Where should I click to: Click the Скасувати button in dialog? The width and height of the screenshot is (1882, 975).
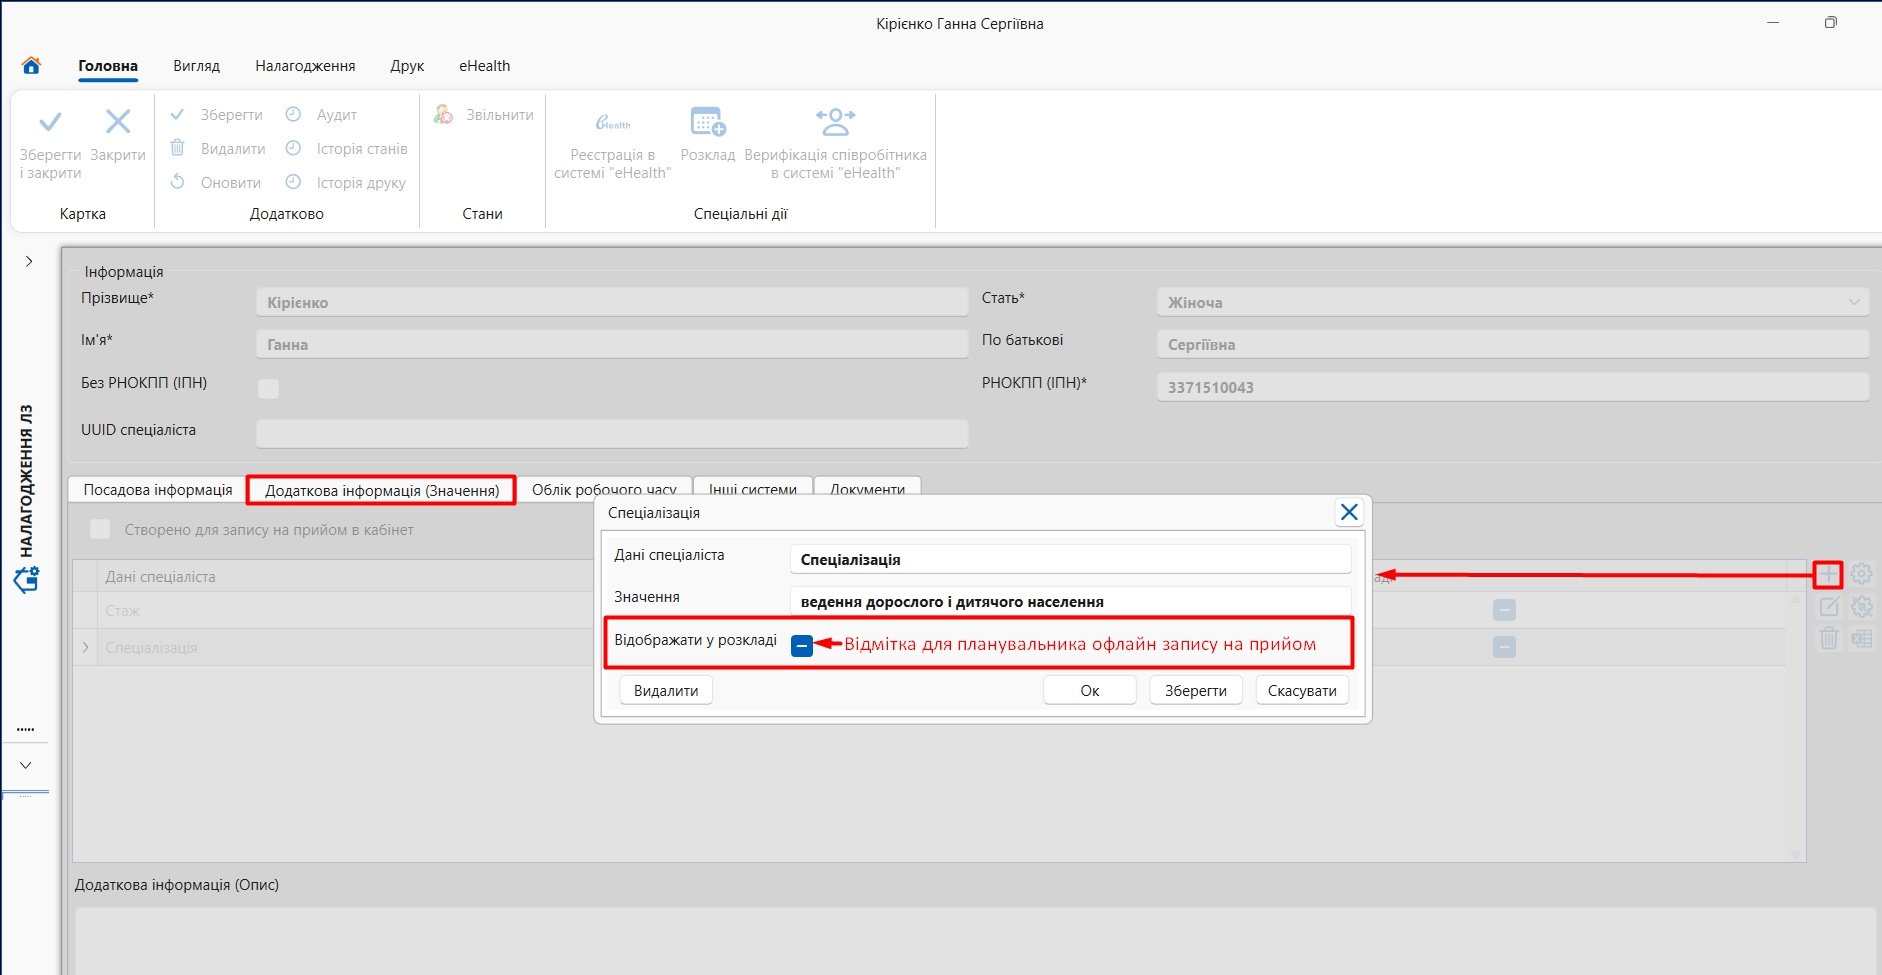point(1302,691)
